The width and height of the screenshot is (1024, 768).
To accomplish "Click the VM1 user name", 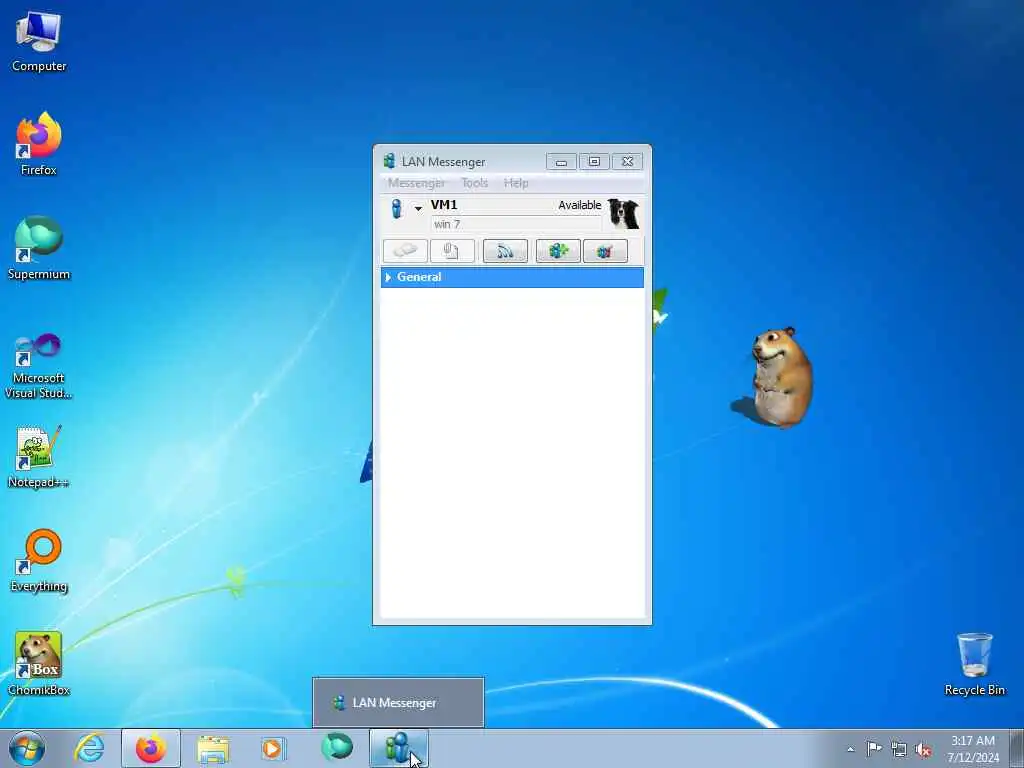I will click(444, 204).
